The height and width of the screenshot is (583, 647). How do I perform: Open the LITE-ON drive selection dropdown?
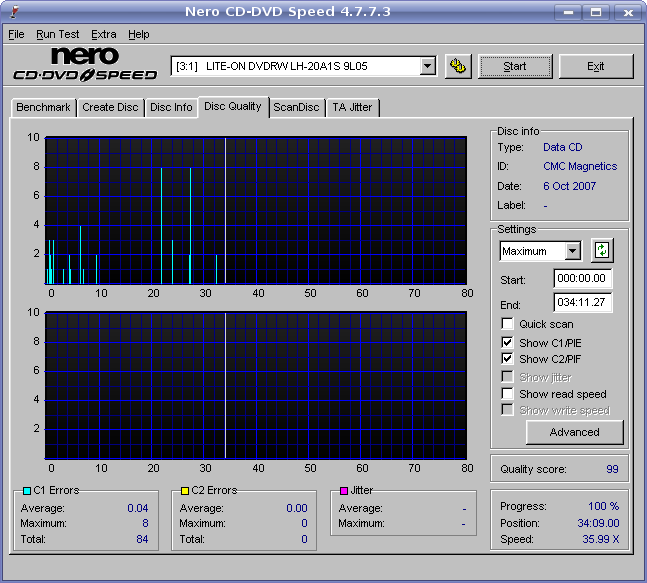coord(428,67)
